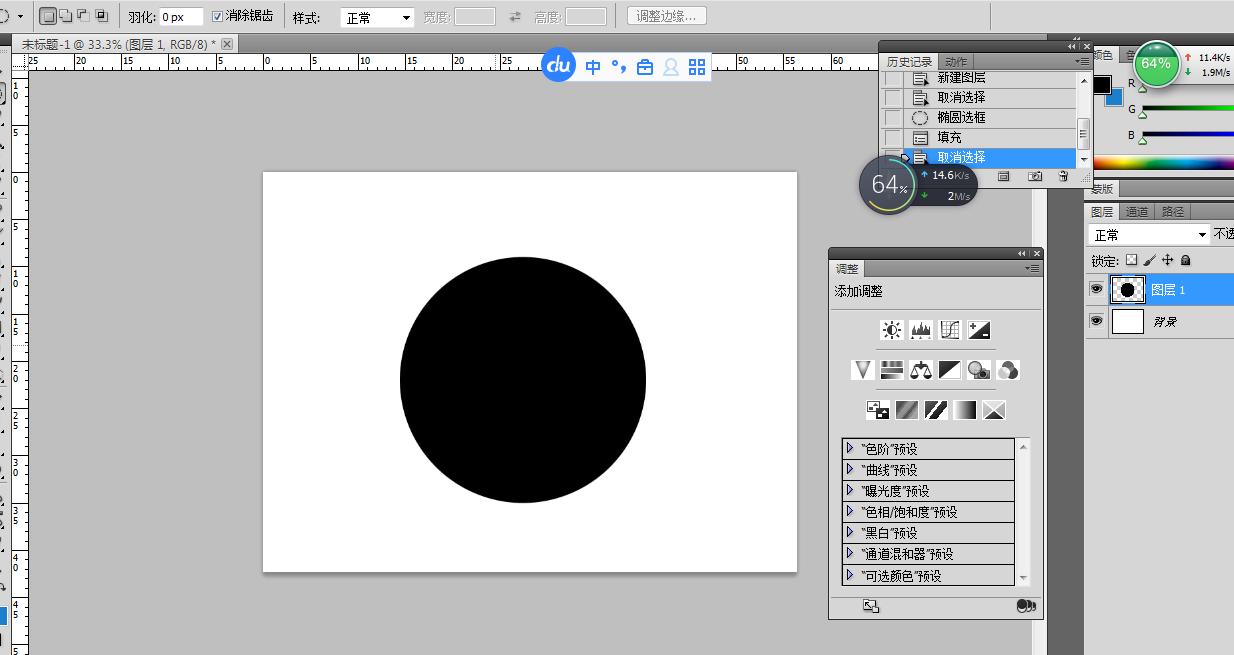Image resolution: width=1234 pixels, height=655 pixels.
Task: Hide the 背景 layer using its eye icon
Action: coord(1097,321)
